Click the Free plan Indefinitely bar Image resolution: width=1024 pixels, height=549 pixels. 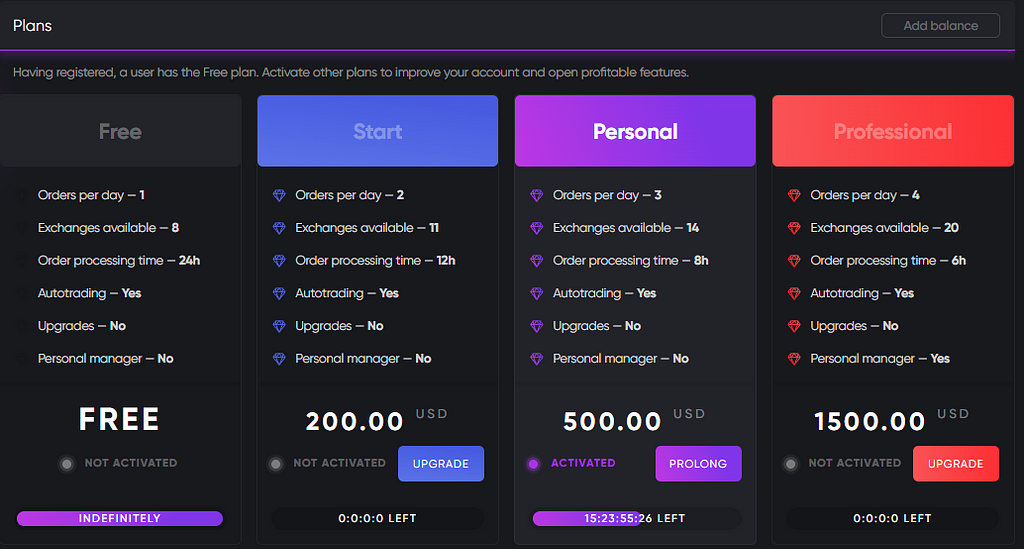[120, 518]
